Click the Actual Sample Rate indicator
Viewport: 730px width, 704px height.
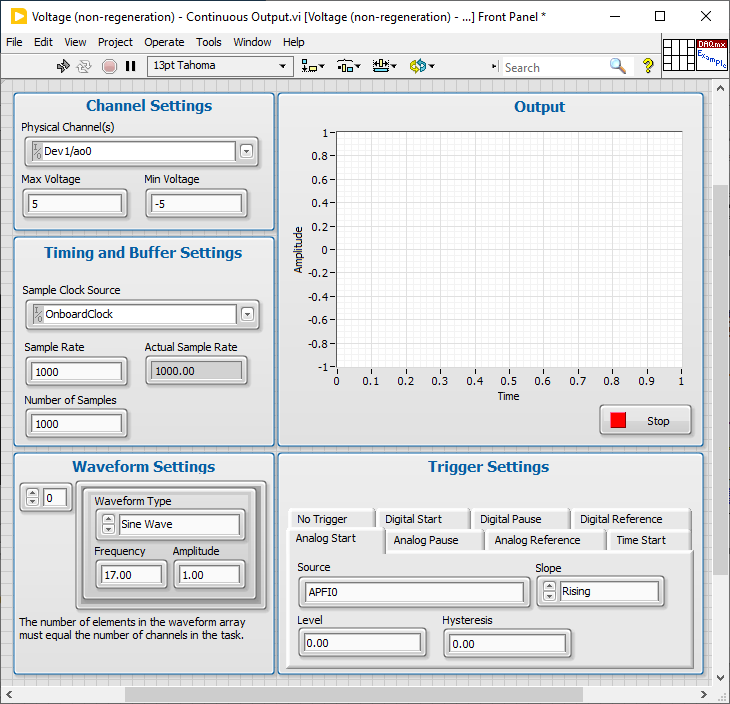[x=196, y=371]
